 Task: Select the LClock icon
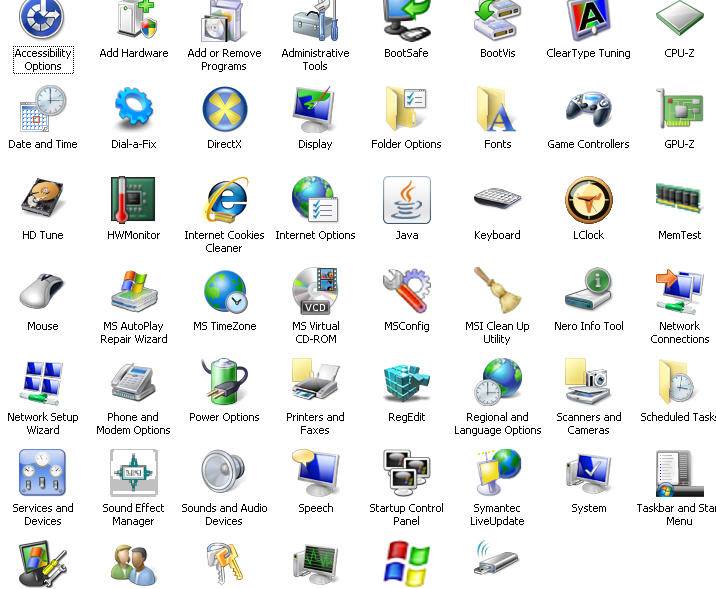[x=589, y=200]
